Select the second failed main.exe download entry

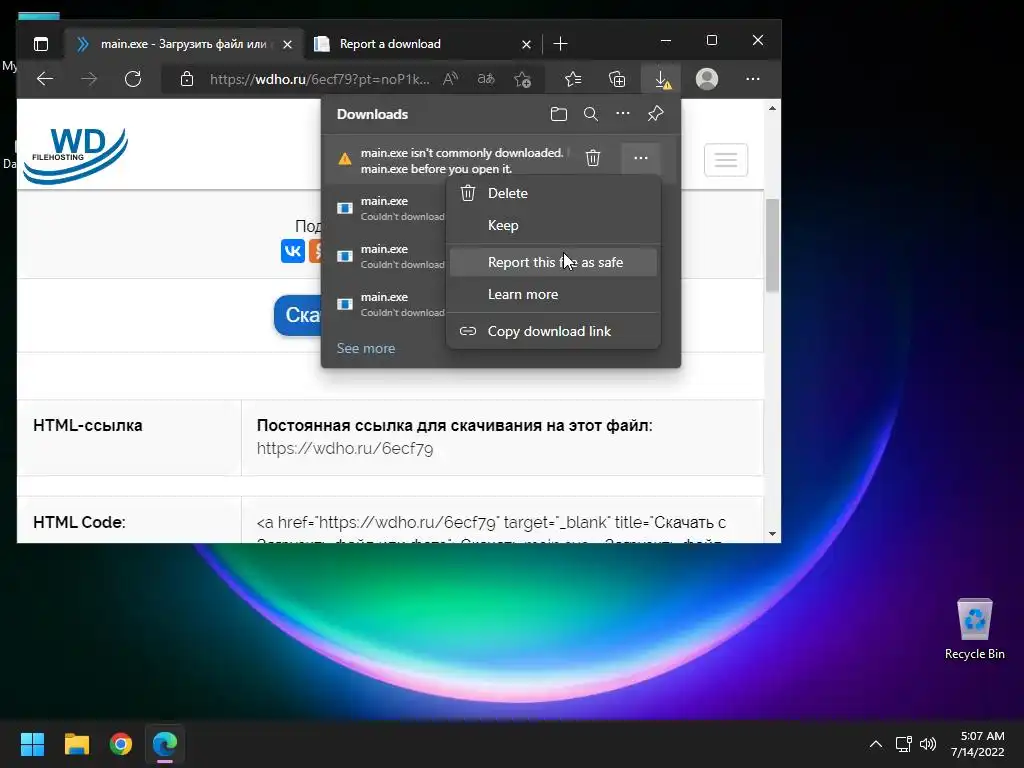coord(385,256)
